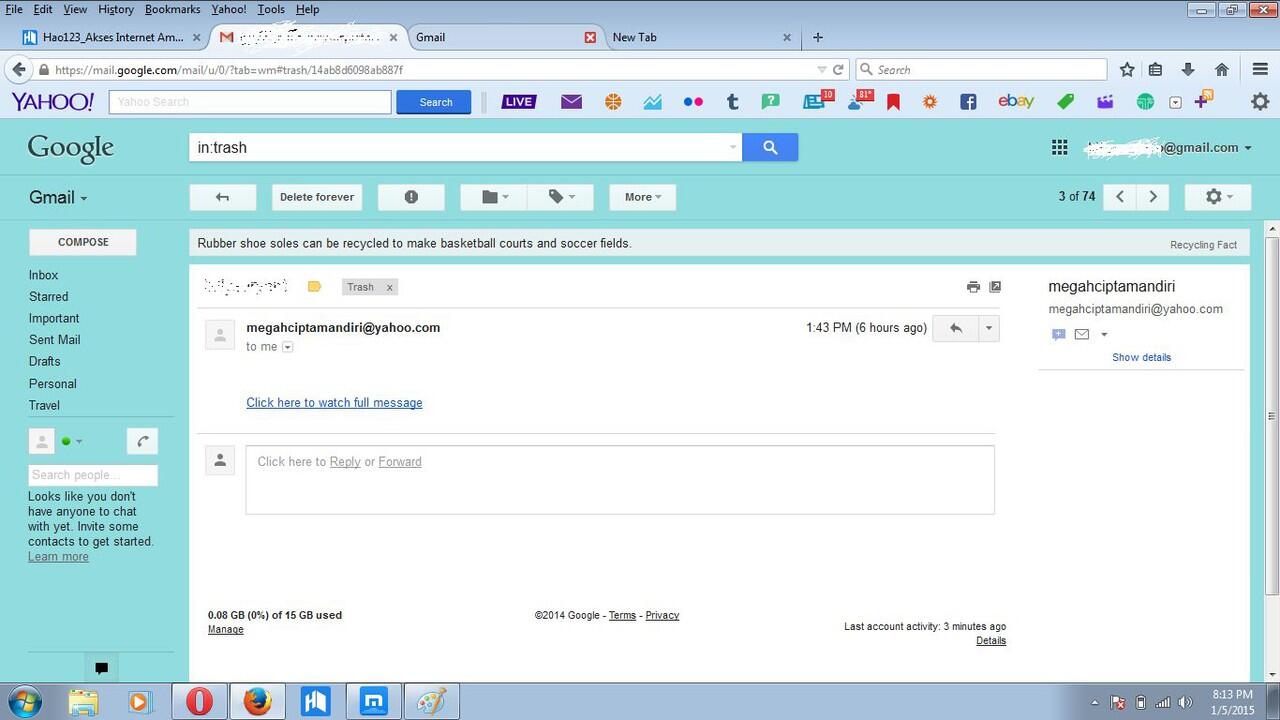Switch to the New Tab tab
The image size is (1280, 720).
(700, 37)
